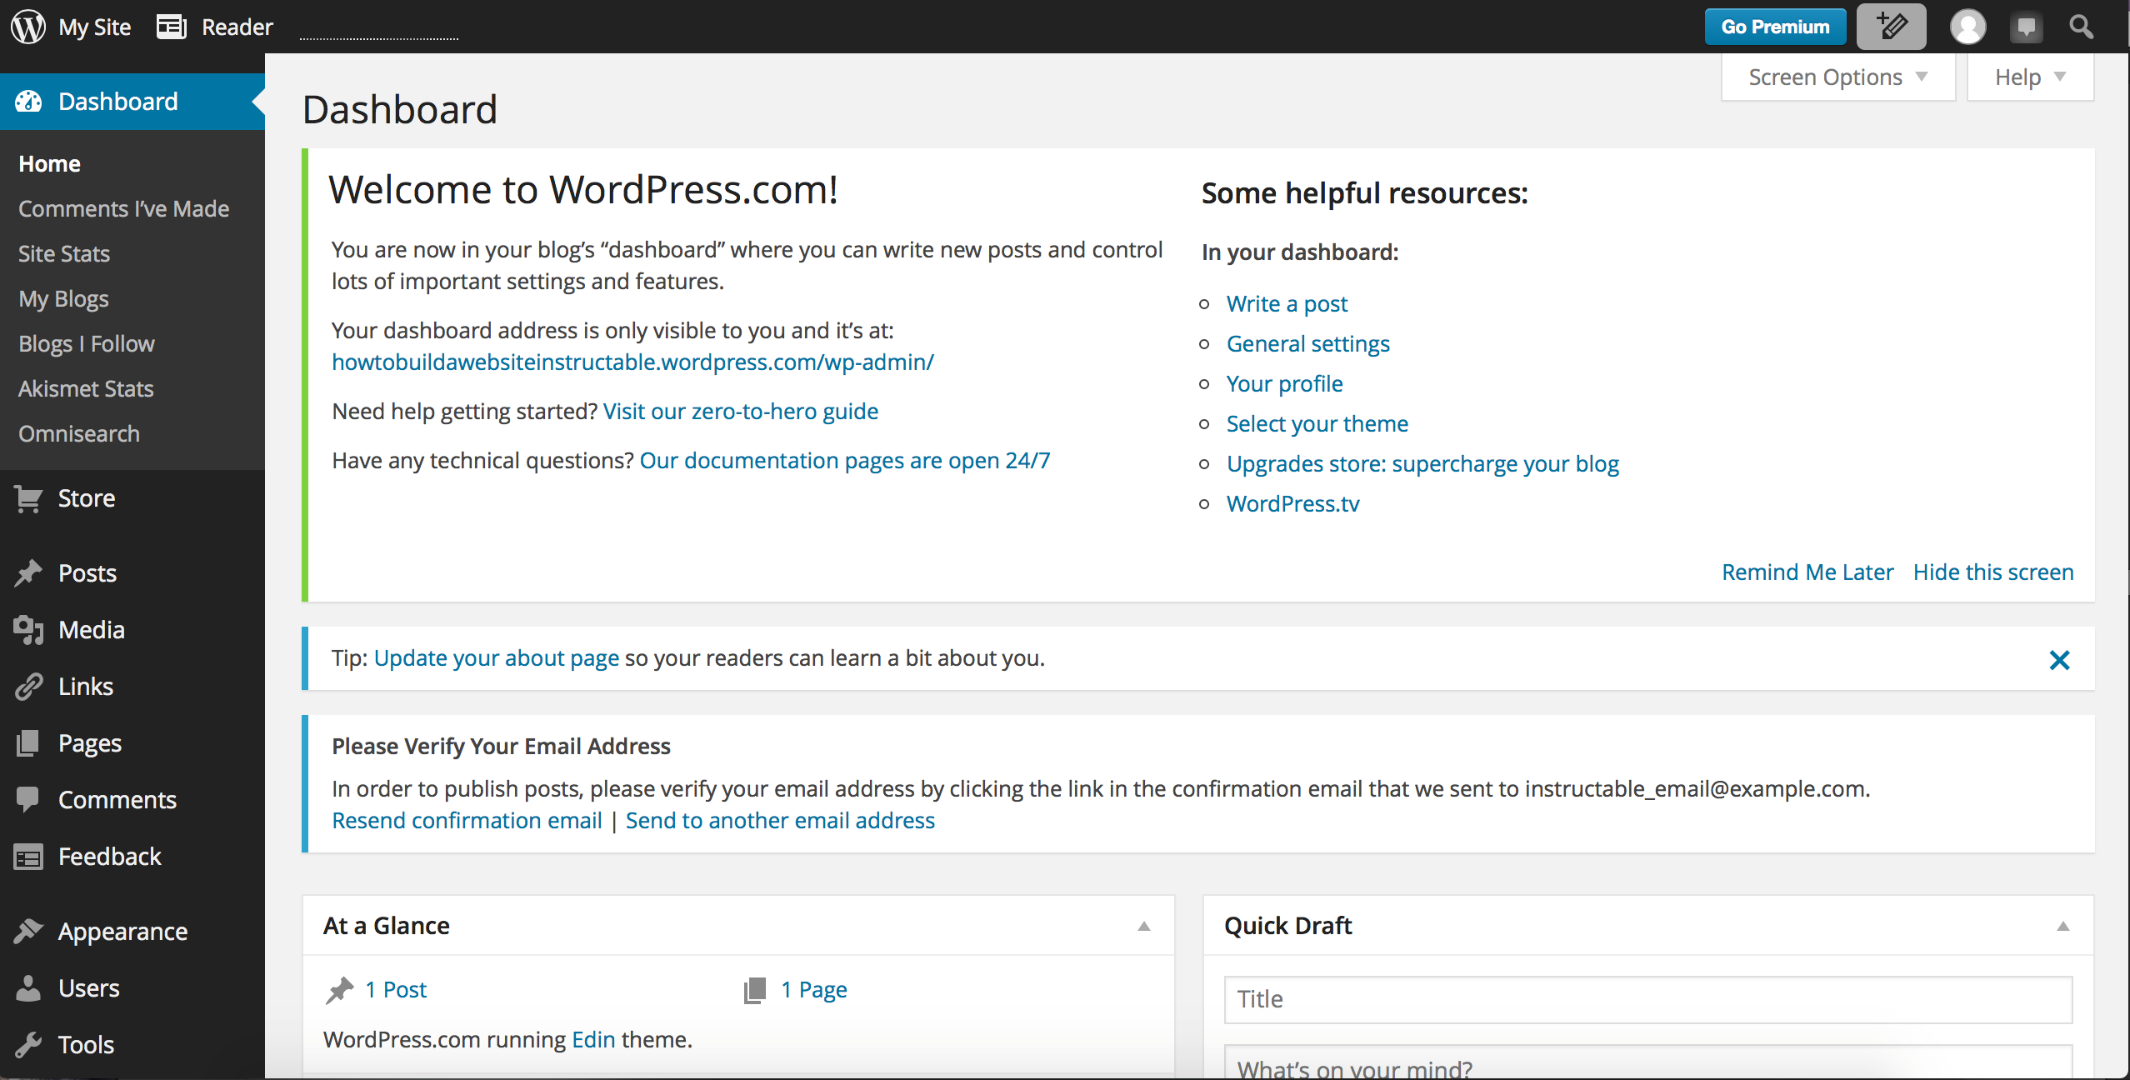Screen dimensions: 2130x1080
Task: Click the pages icon beside 1 Page
Action: click(755, 990)
